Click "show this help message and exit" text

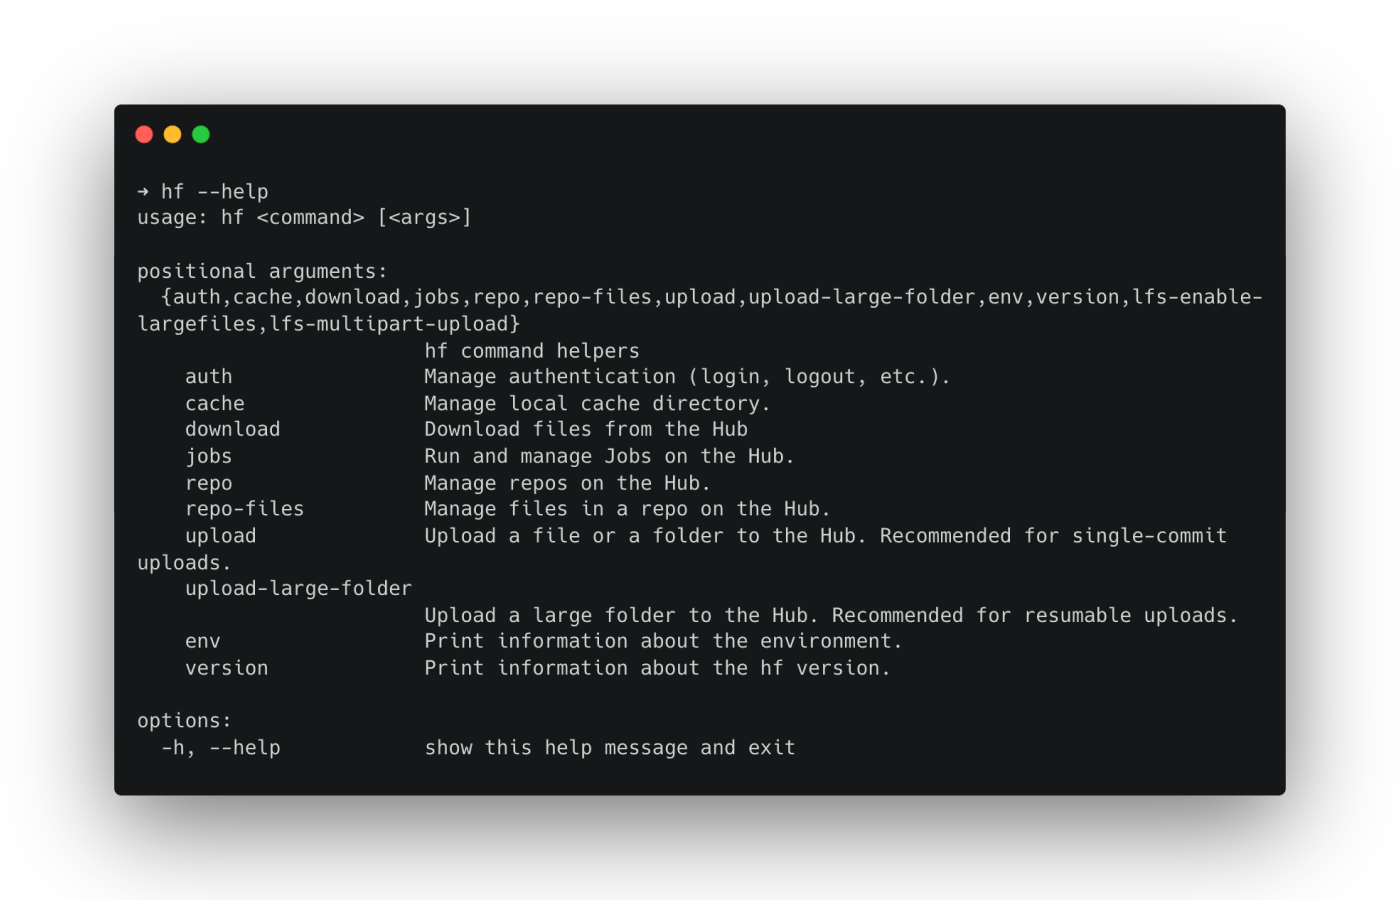(x=610, y=747)
